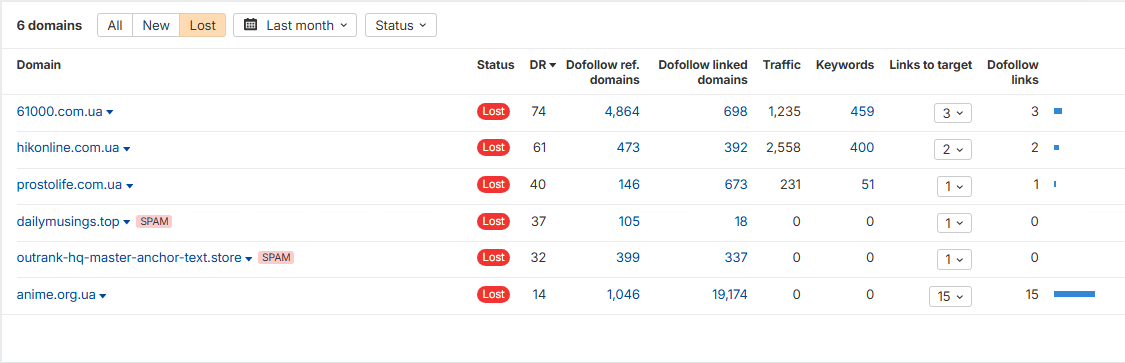The width and height of the screenshot is (1125, 363).
Task: Click the Dofollow links column header
Action: 1012,72
